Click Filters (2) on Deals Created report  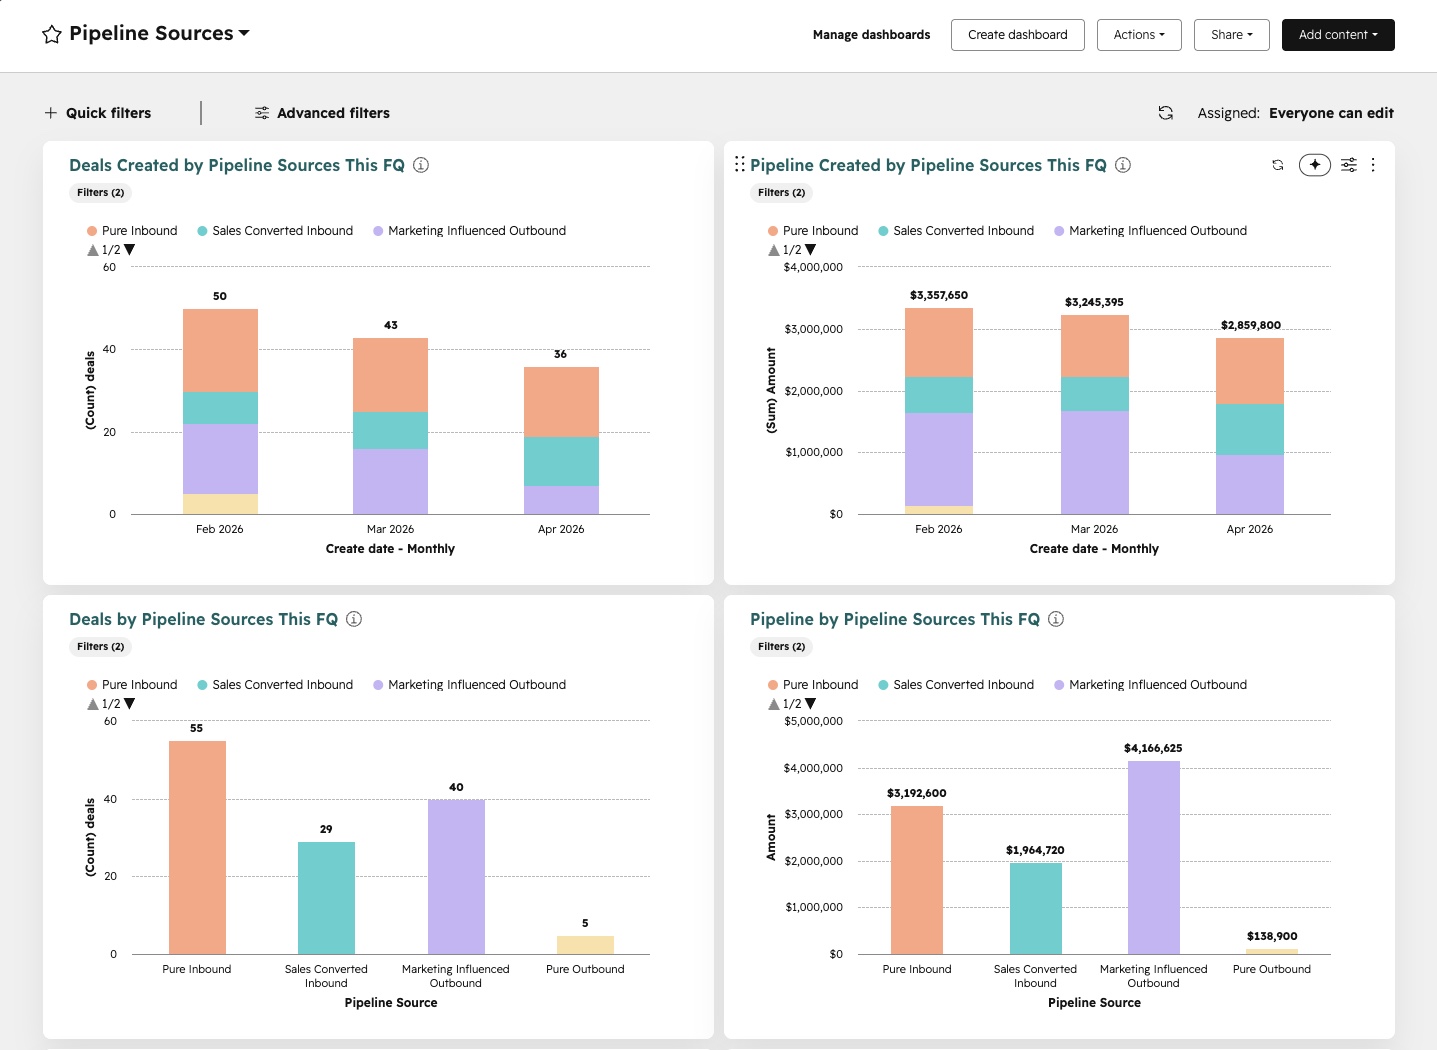point(101,193)
